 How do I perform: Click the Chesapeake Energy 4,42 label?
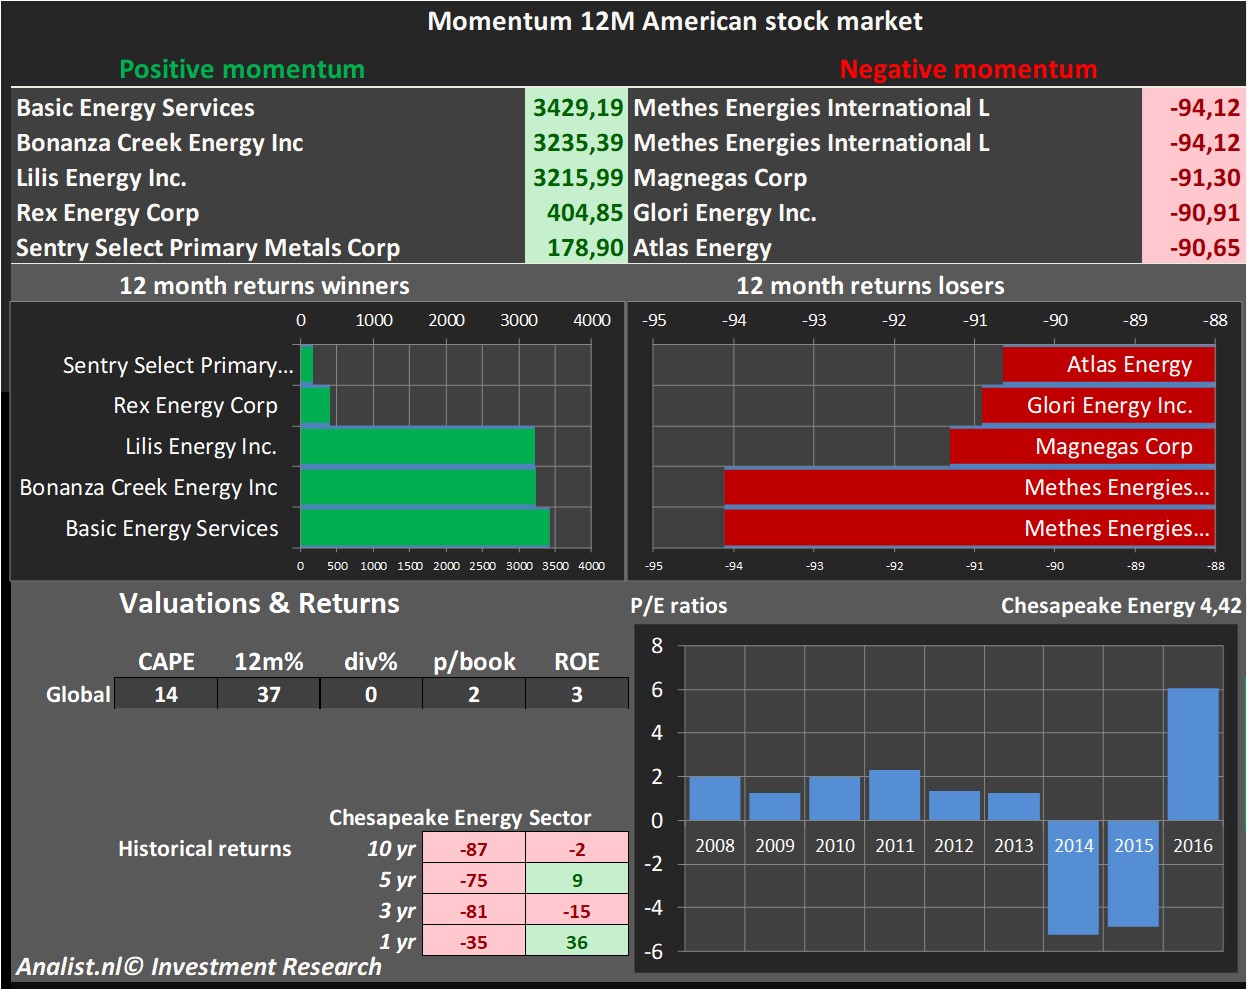[1121, 606]
